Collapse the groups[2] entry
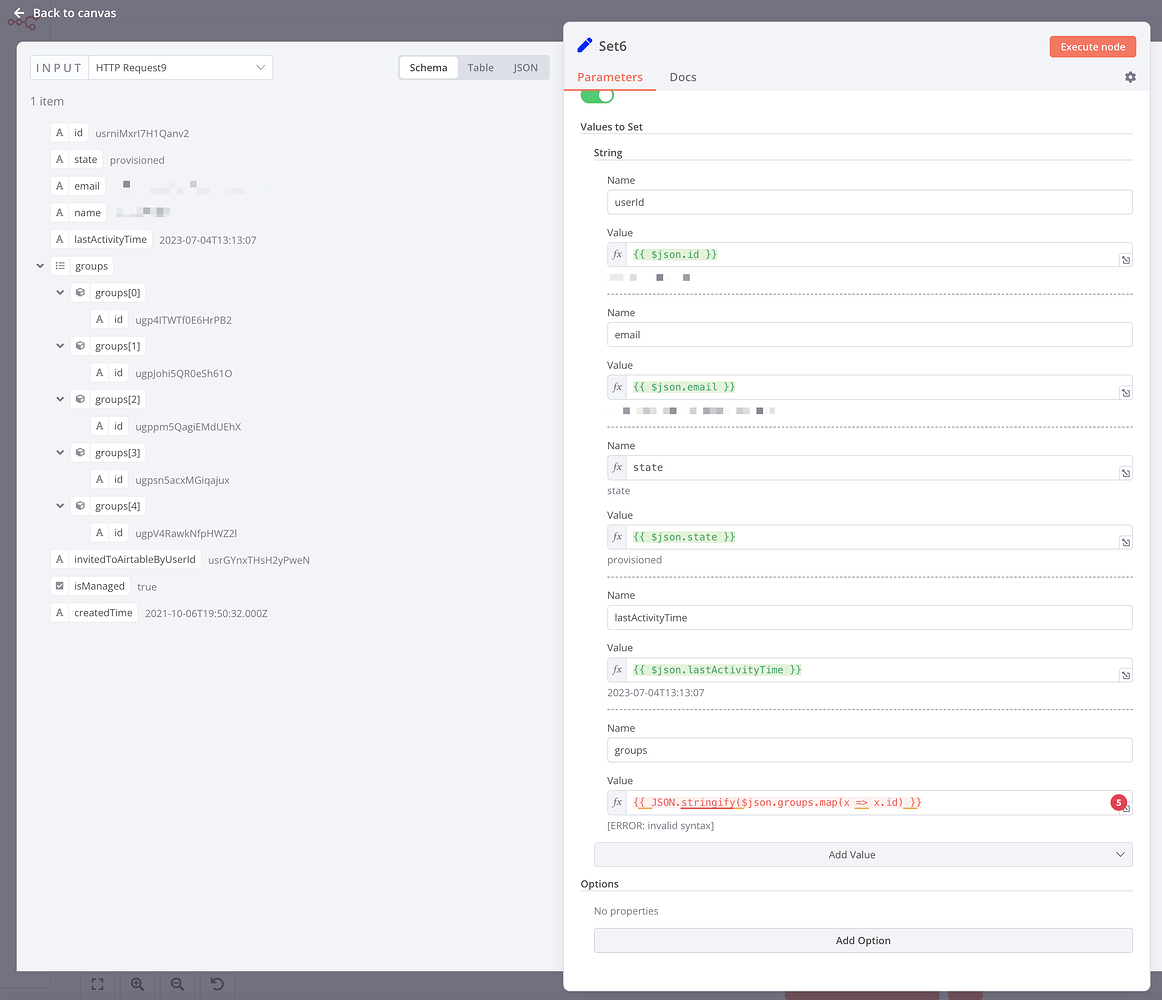The image size is (1162, 1000). click(x=60, y=399)
